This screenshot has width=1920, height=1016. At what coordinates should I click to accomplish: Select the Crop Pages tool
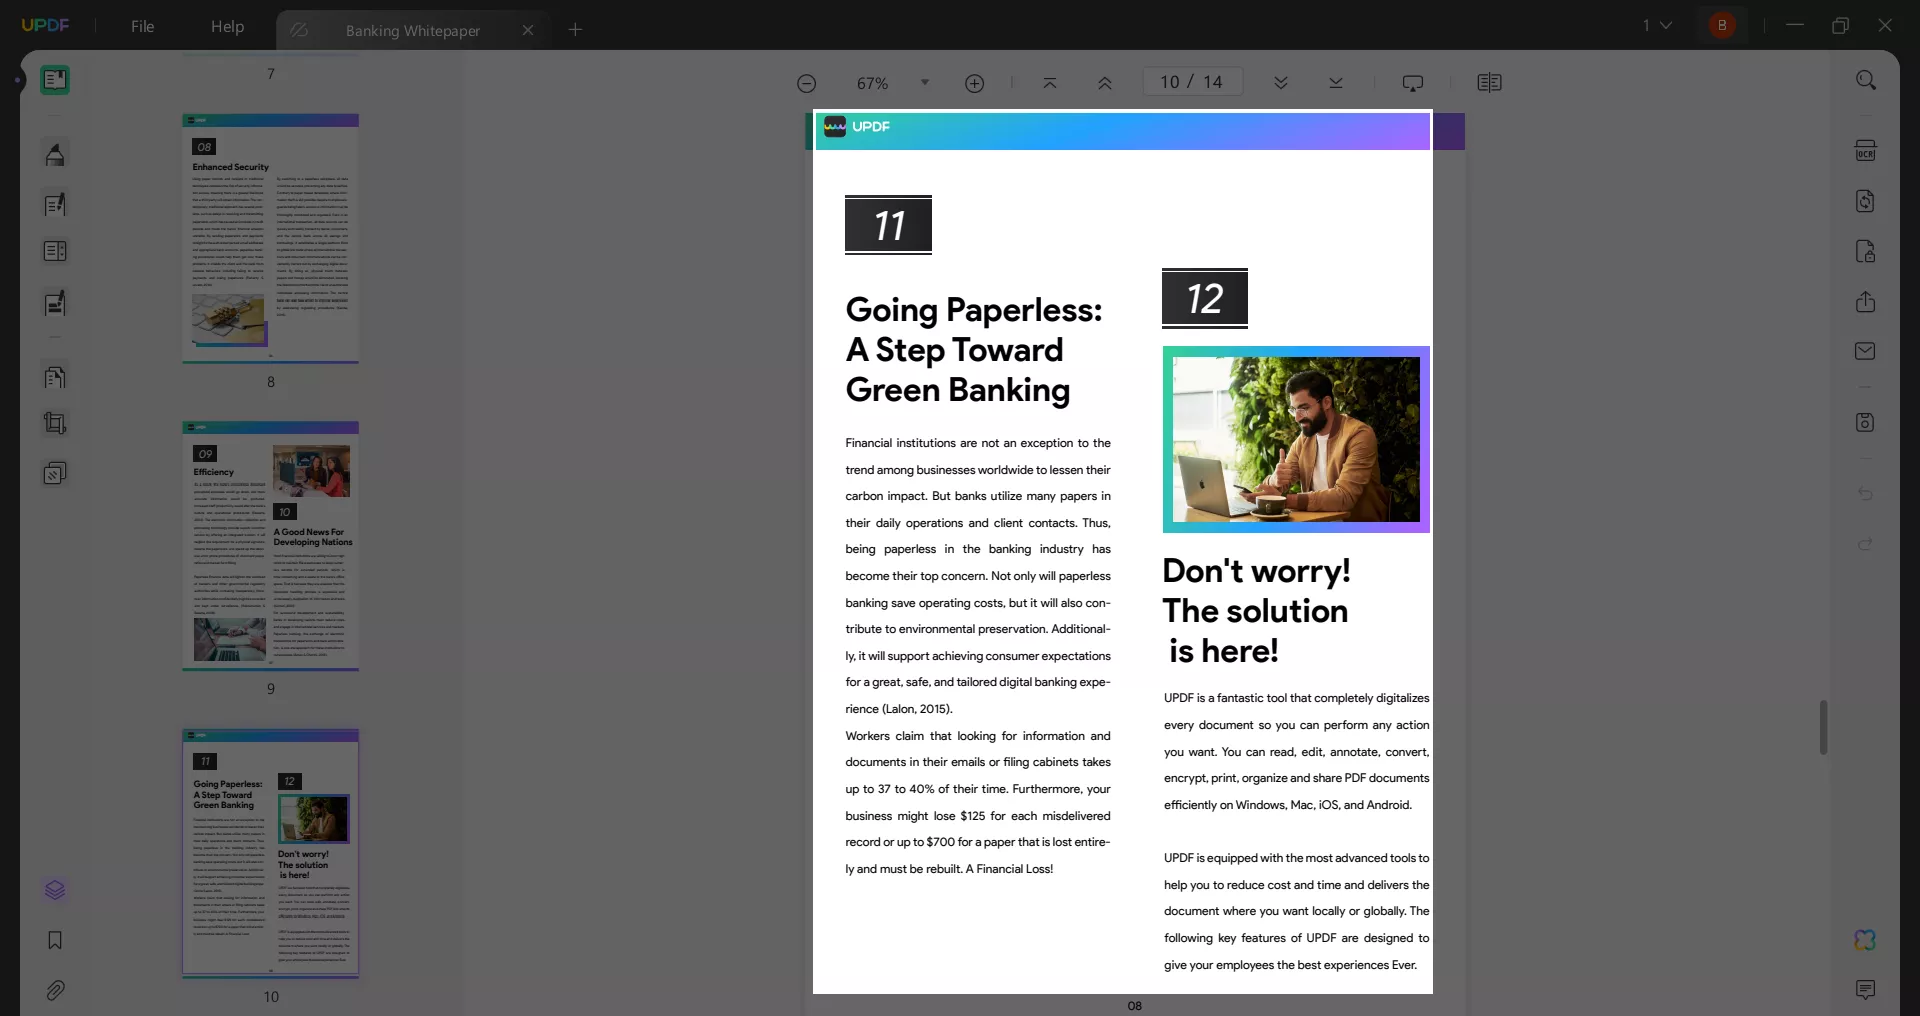pyautogui.click(x=55, y=423)
